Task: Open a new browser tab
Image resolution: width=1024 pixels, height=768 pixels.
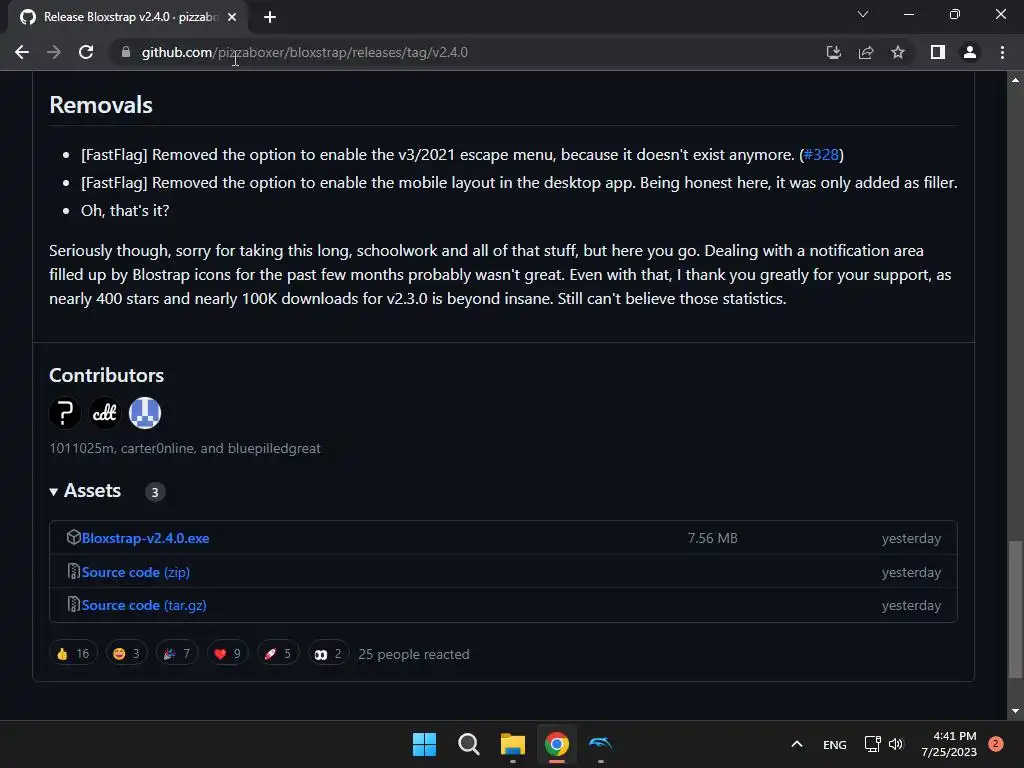Action: click(x=270, y=18)
